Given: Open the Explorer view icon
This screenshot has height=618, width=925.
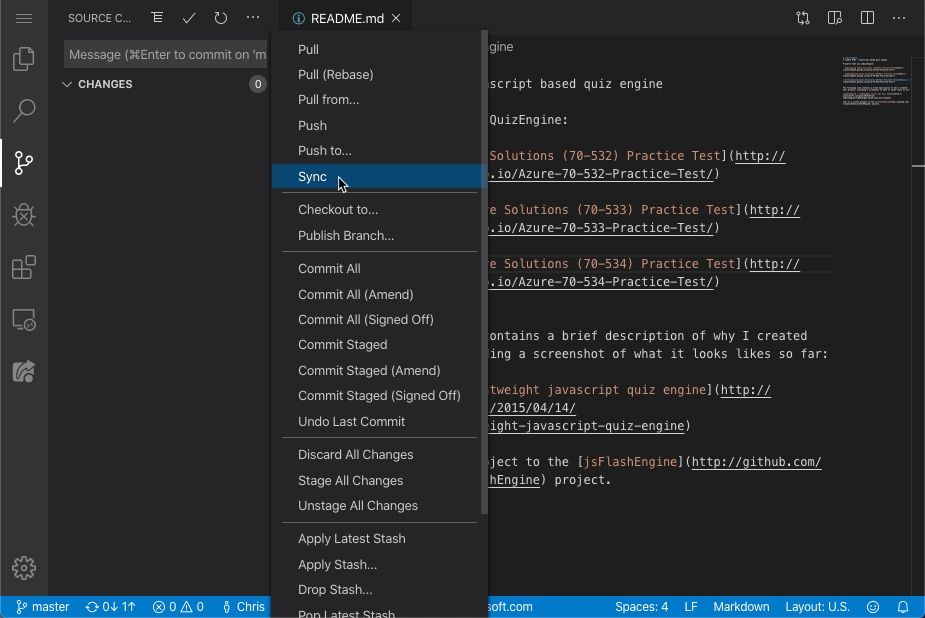Looking at the screenshot, I should click(24, 58).
